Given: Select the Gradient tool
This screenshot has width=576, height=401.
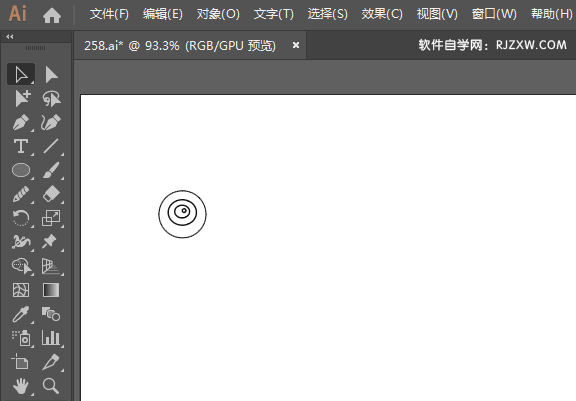Looking at the screenshot, I should click(x=51, y=290).
